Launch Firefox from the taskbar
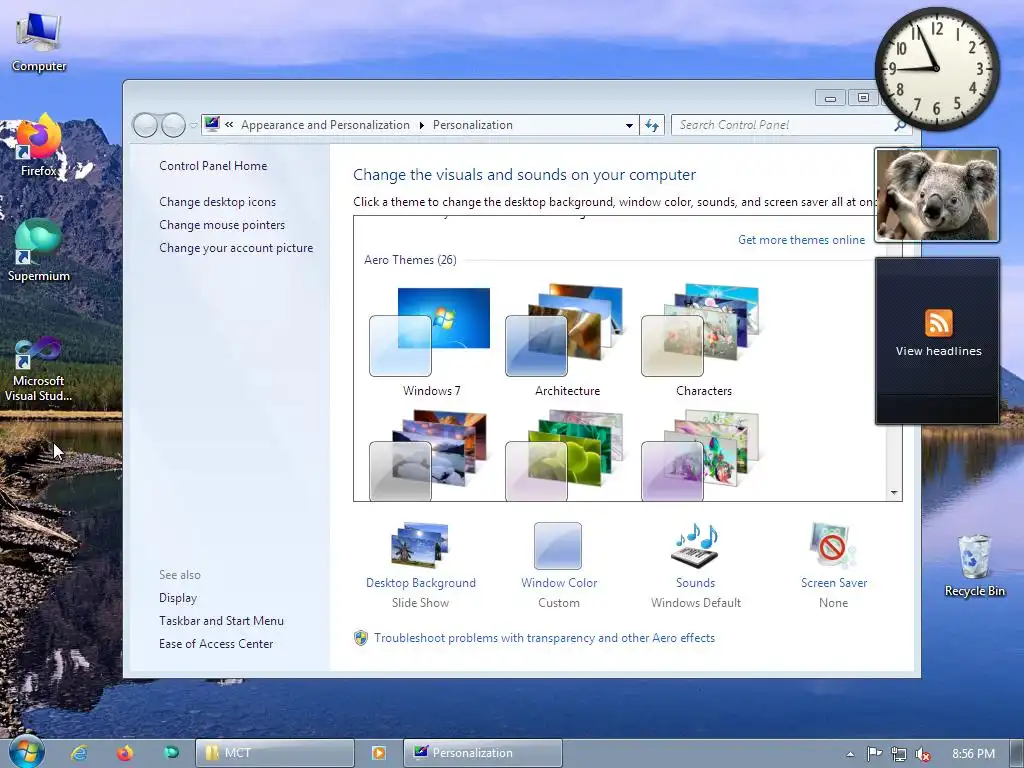 (125, 753)
